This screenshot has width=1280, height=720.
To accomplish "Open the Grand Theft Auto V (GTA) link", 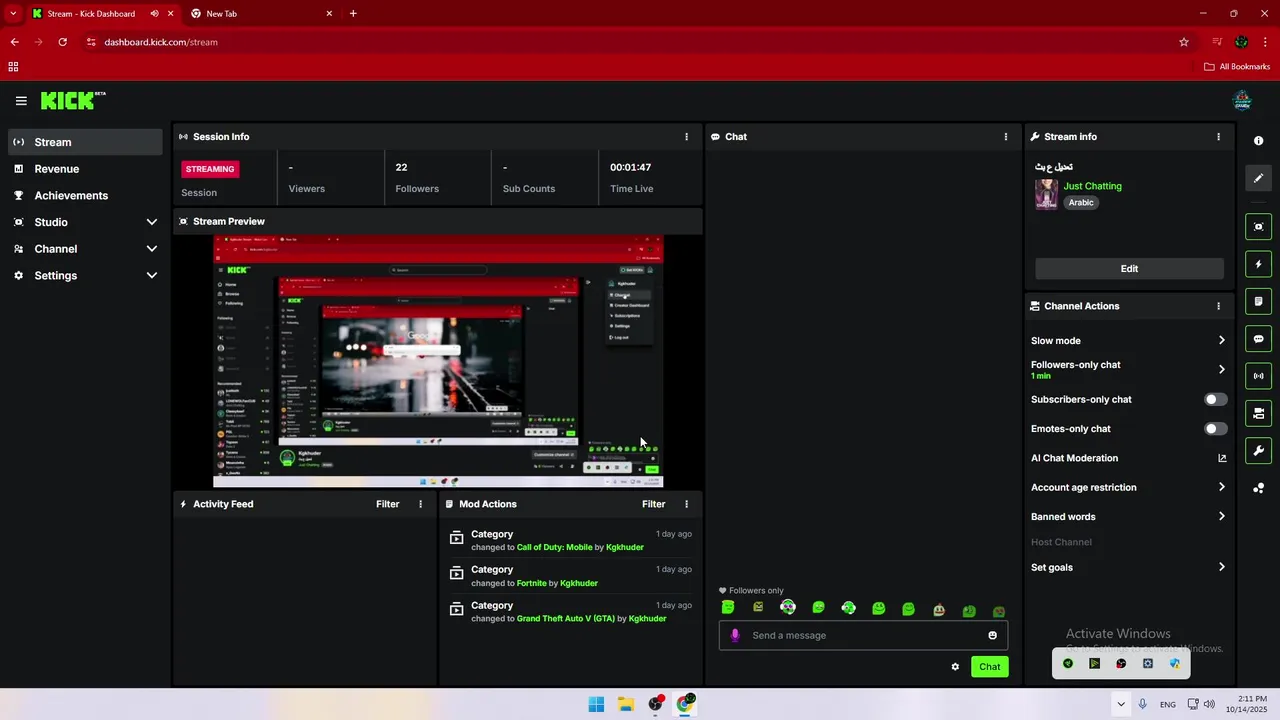I will (x=566, y=619).
